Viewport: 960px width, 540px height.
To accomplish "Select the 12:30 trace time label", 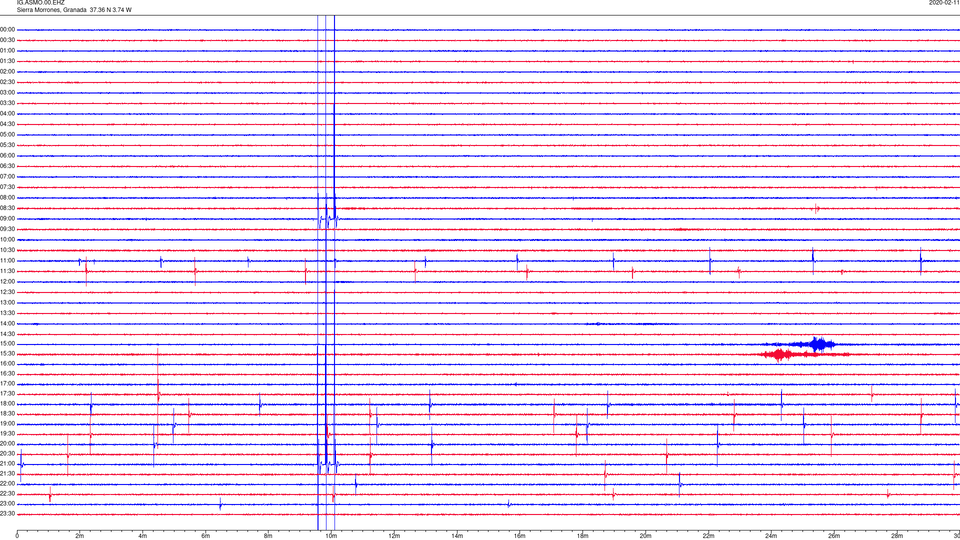I will pos(8,292).
